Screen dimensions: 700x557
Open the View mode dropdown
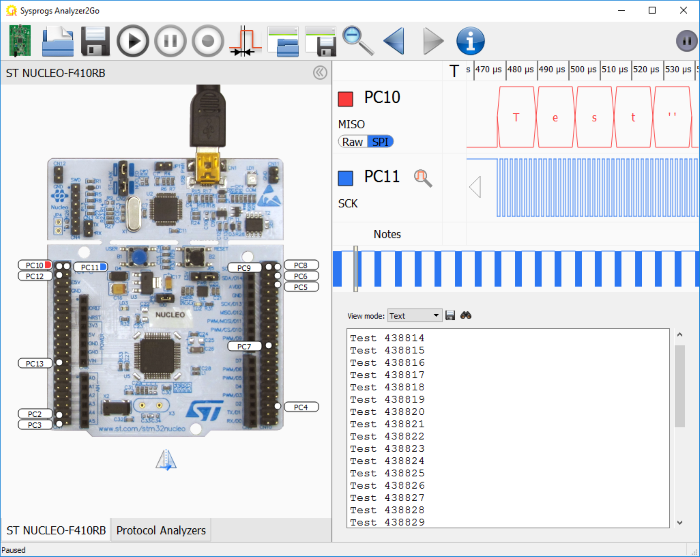(414, 316)
